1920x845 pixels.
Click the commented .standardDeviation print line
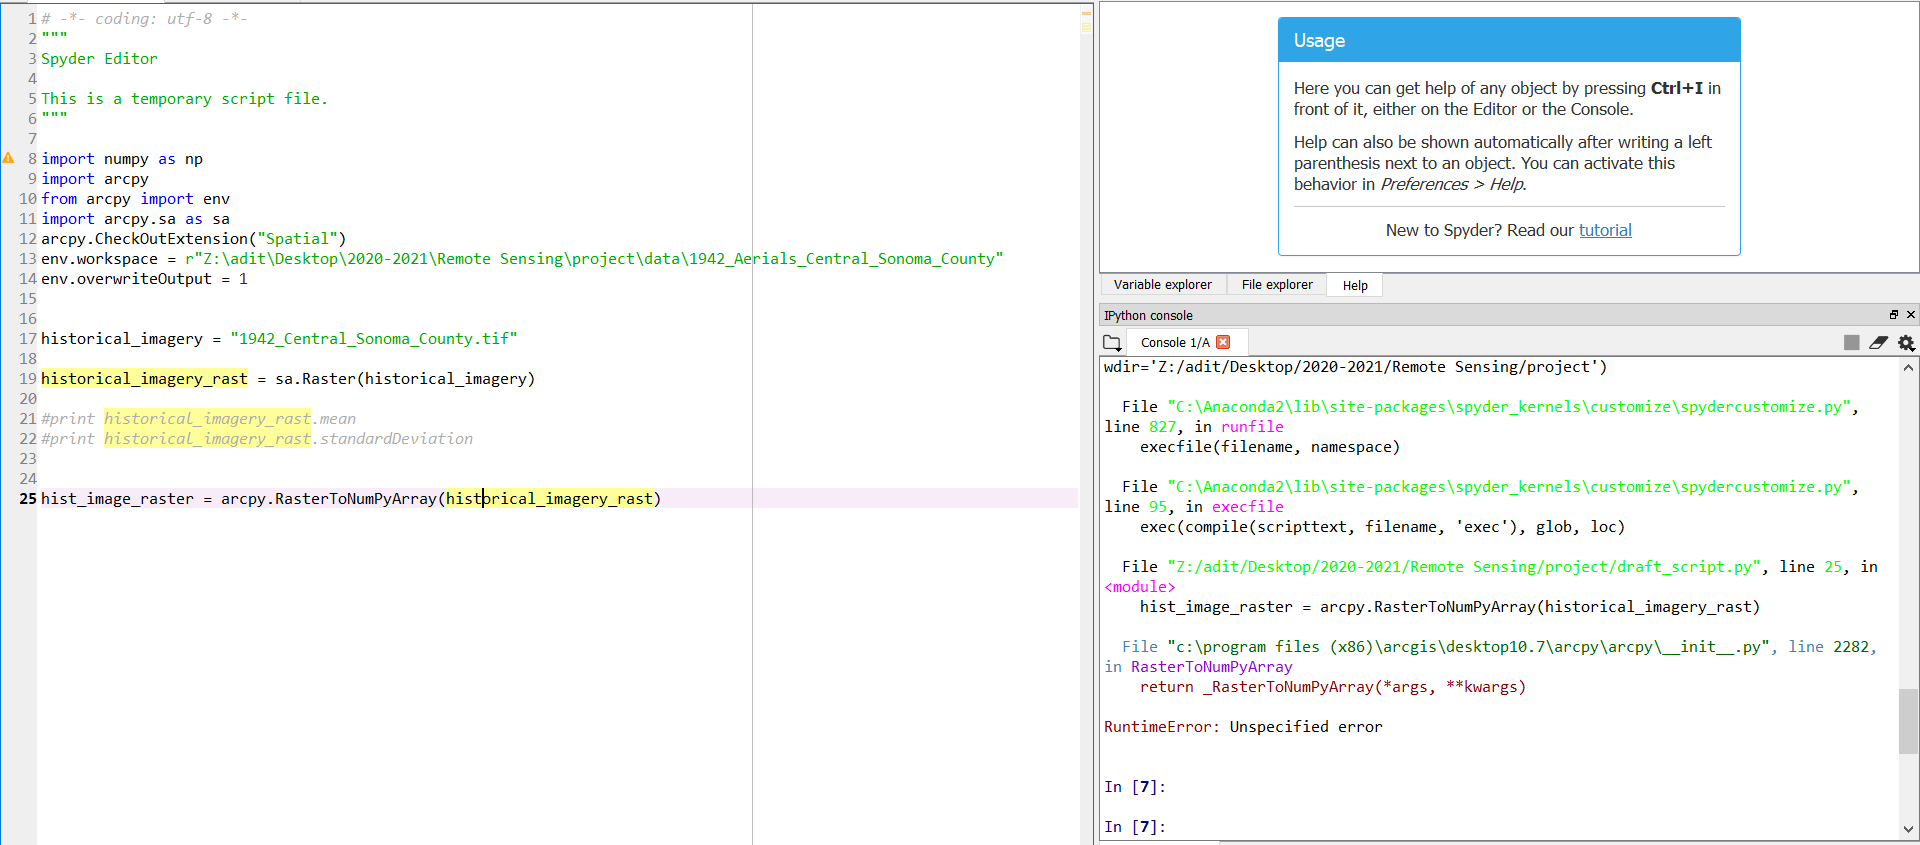tap(257, 439)
